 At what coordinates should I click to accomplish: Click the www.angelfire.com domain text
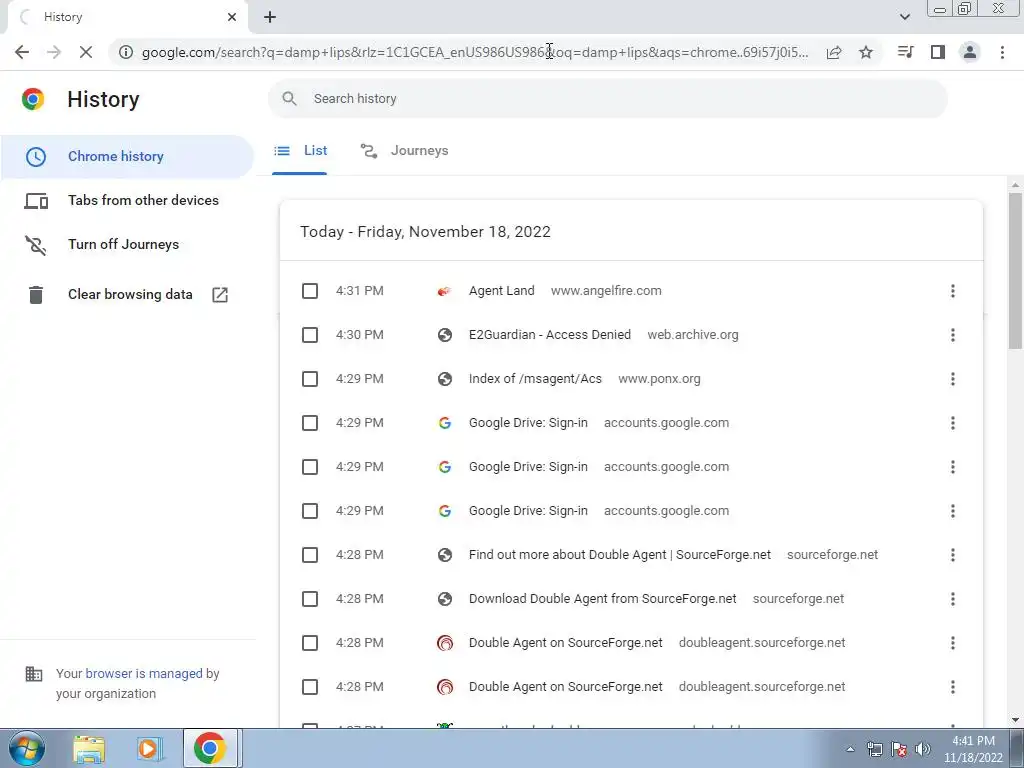point(606,291)
